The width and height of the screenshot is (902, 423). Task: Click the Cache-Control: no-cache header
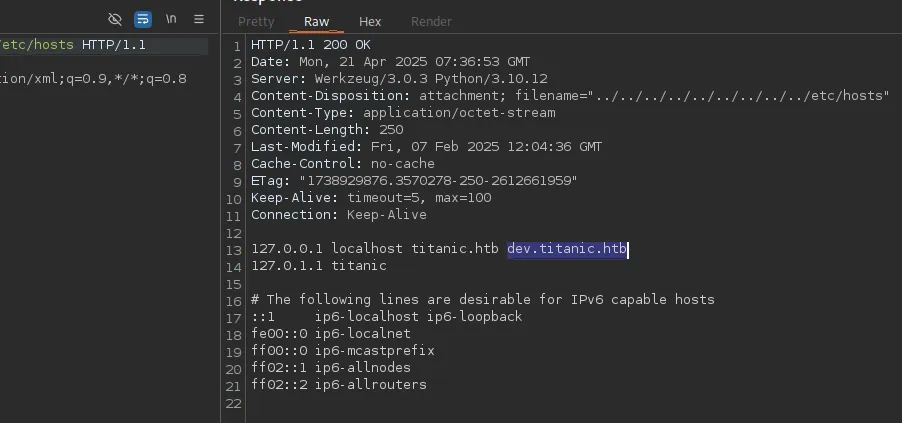pos(342,164)
